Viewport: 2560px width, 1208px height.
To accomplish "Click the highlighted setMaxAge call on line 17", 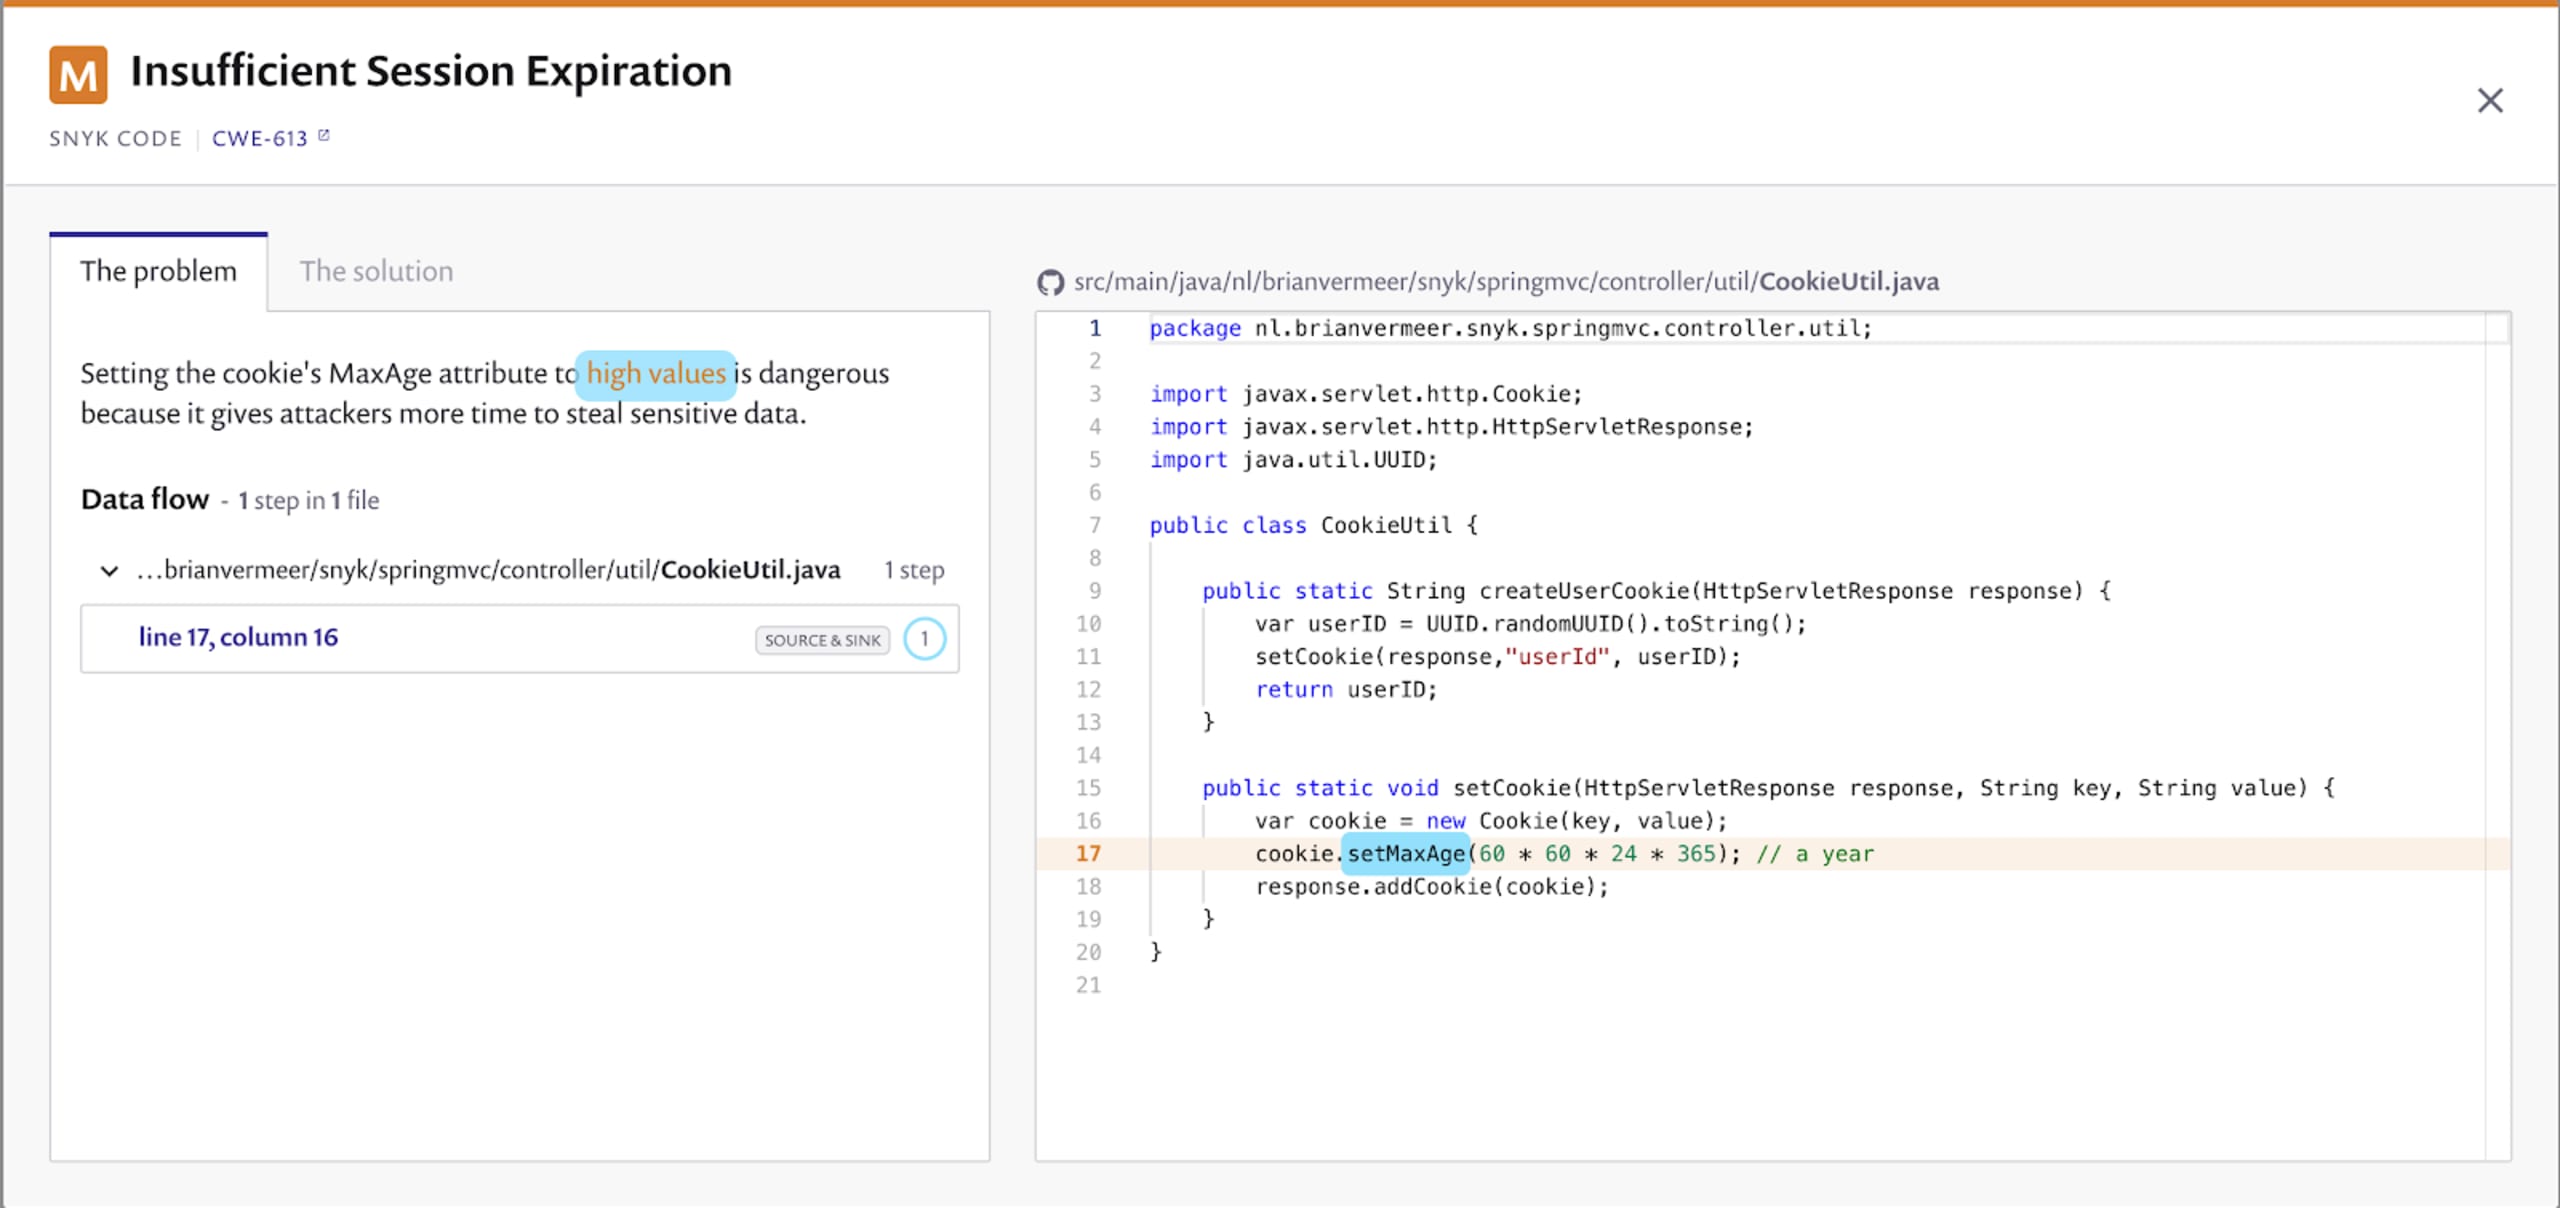I will (x=1406, y=854).
